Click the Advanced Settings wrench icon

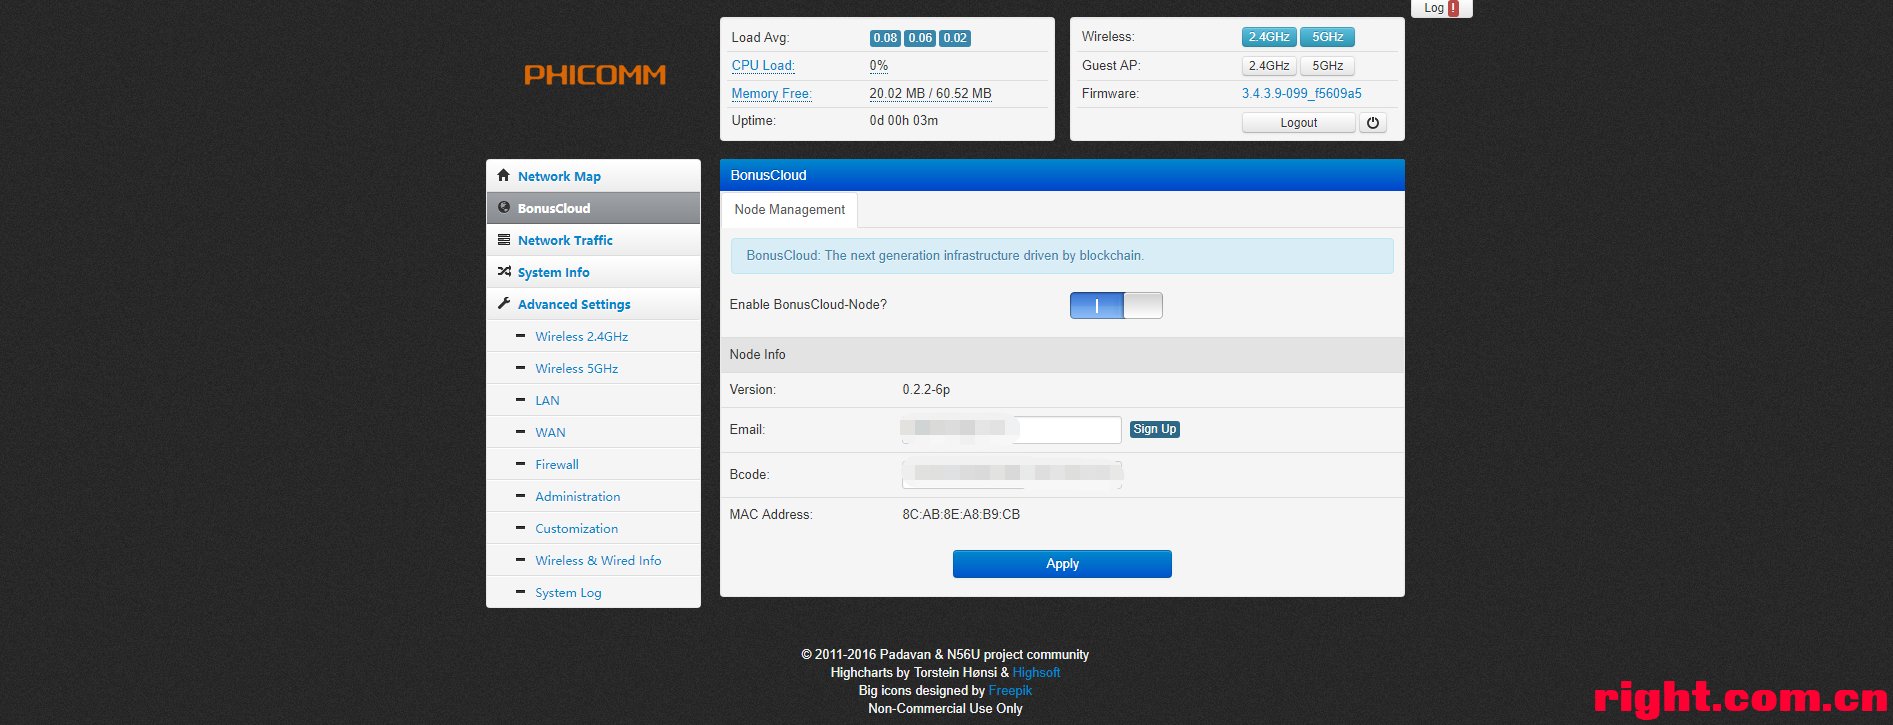504,303
